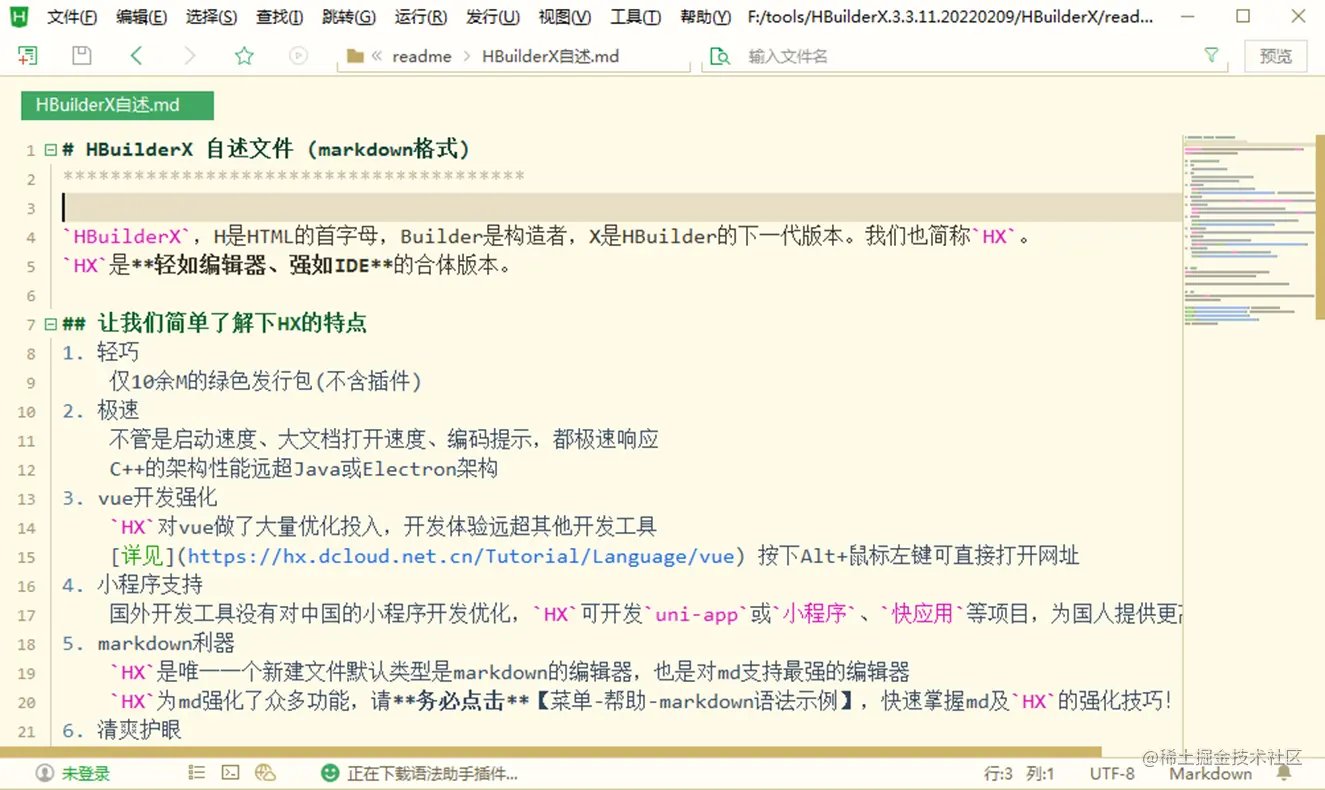
Task: Open the document outline list icon
Action: click(x=197, y=772)
